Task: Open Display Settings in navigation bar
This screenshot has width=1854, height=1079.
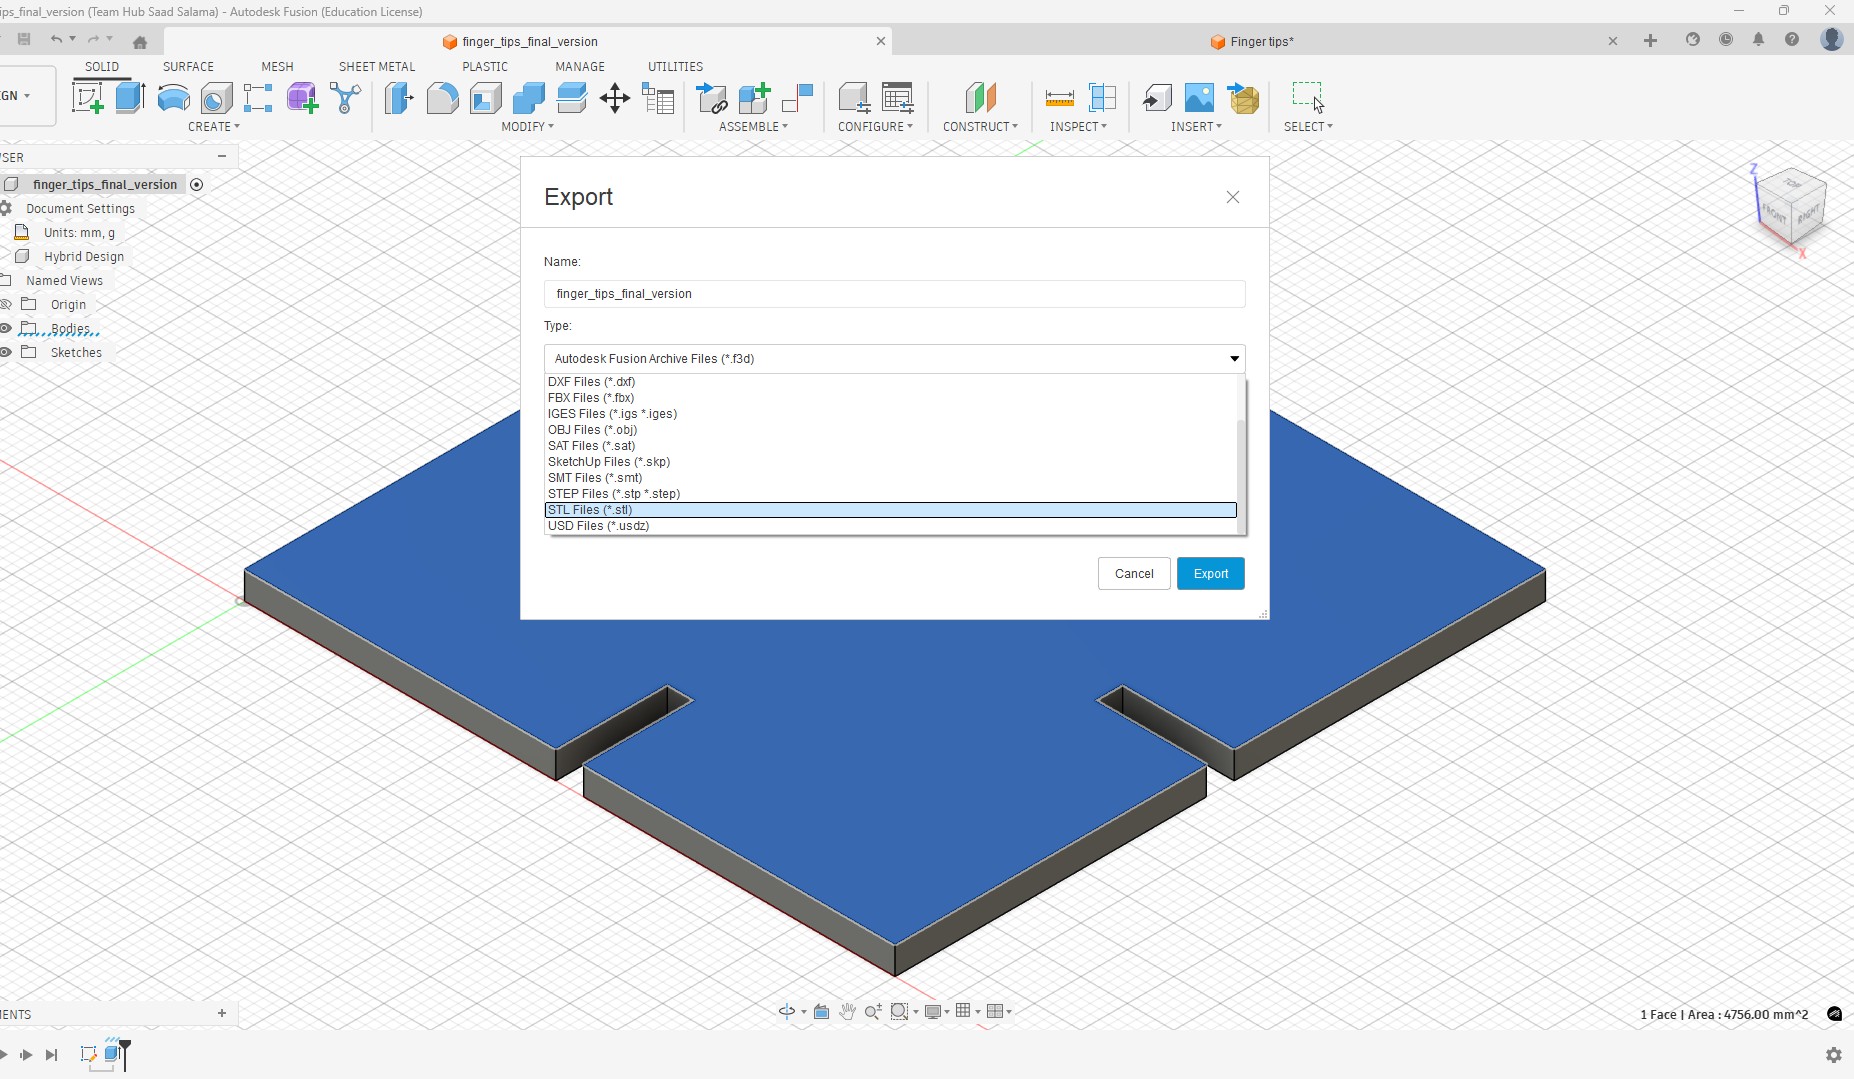Action: pyautogui.click(x=936, y=1012)
